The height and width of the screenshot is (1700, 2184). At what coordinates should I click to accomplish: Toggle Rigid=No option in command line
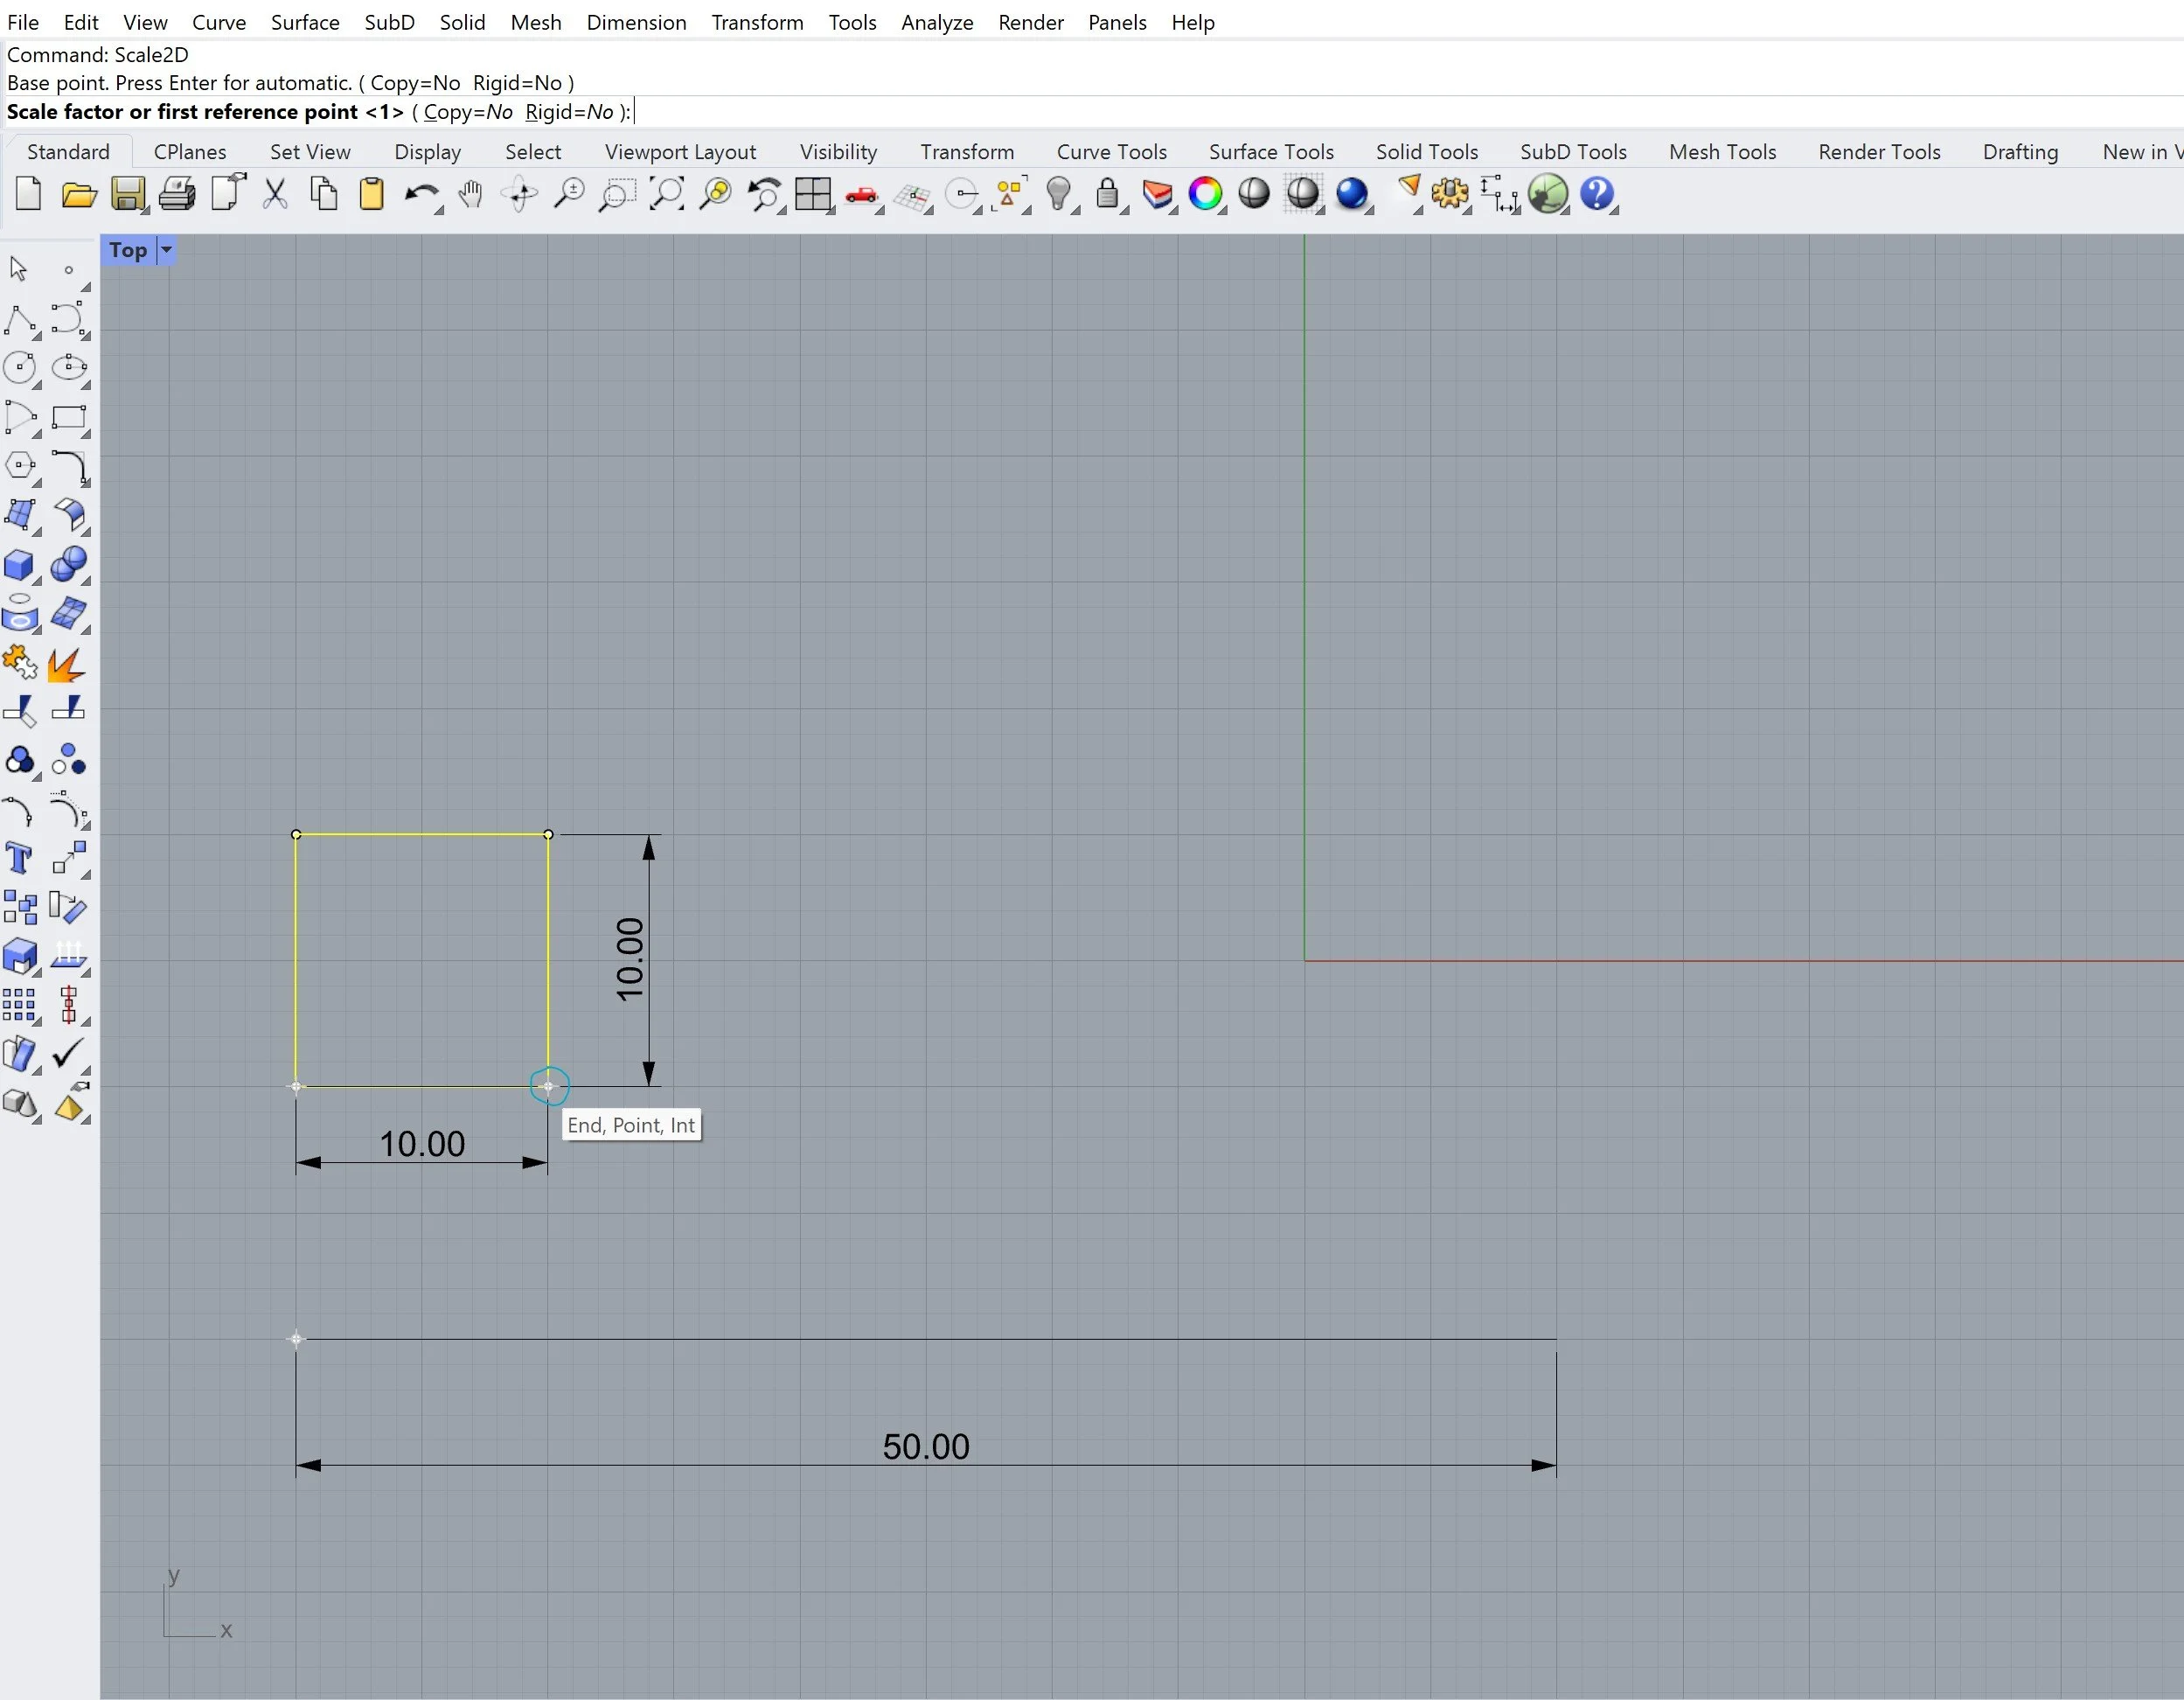(569, 112)
